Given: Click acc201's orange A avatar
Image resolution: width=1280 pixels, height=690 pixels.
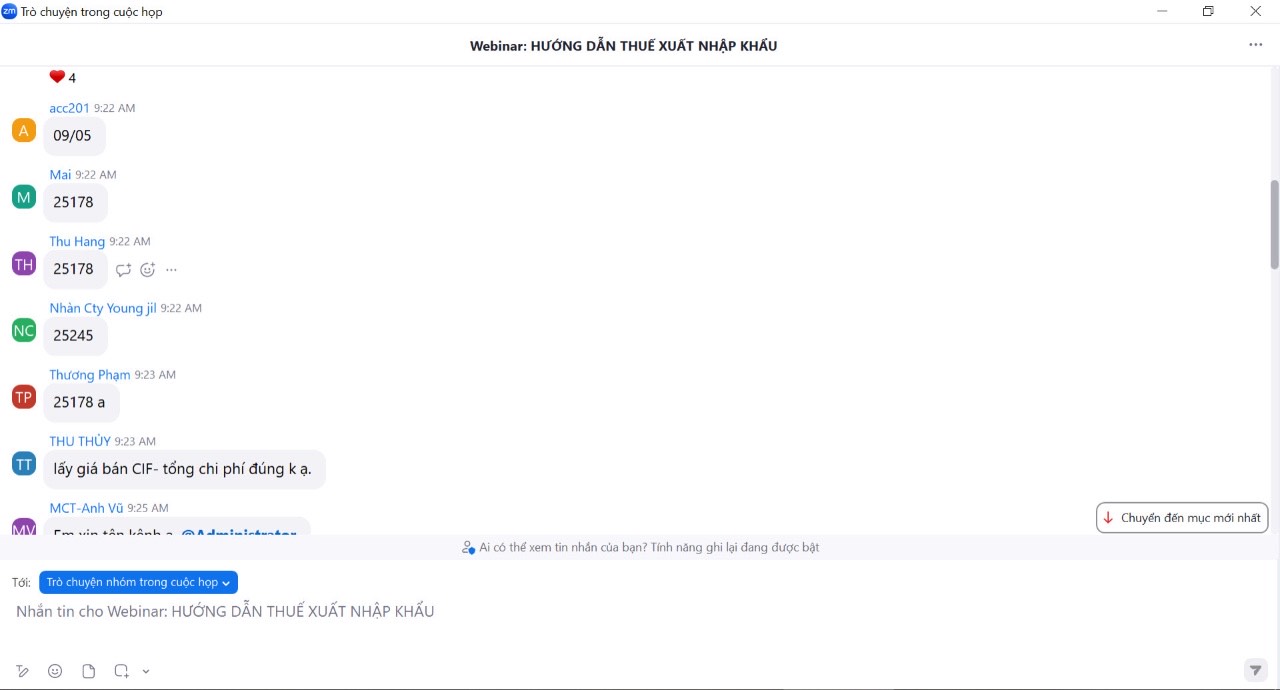Looking at the screenshot, I should point(24,130).
